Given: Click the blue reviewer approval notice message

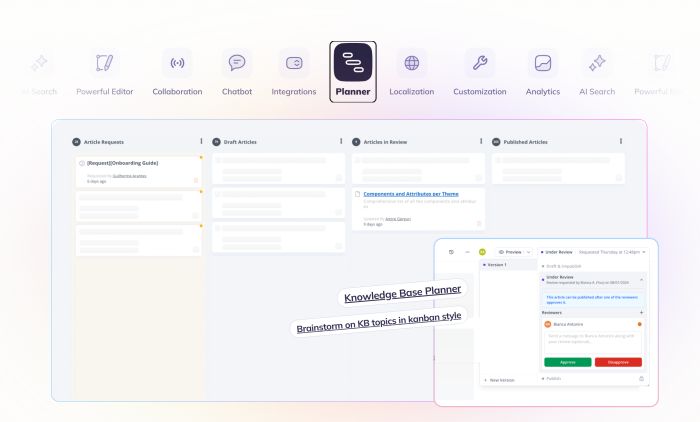Looking at the screenshot, I should (592, 300).
